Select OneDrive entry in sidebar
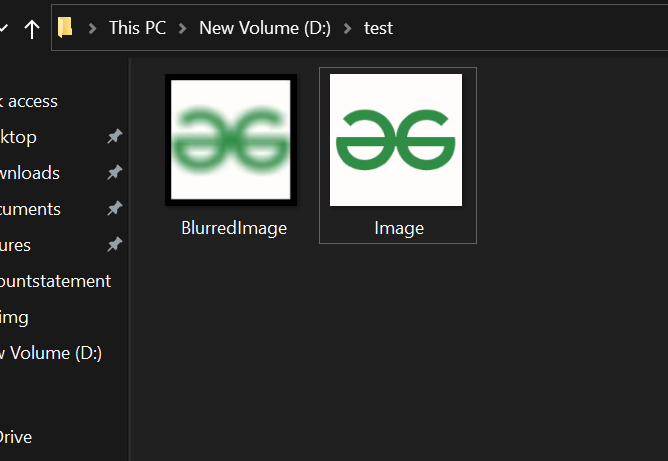668x461 pixels. tap(16, 437)
